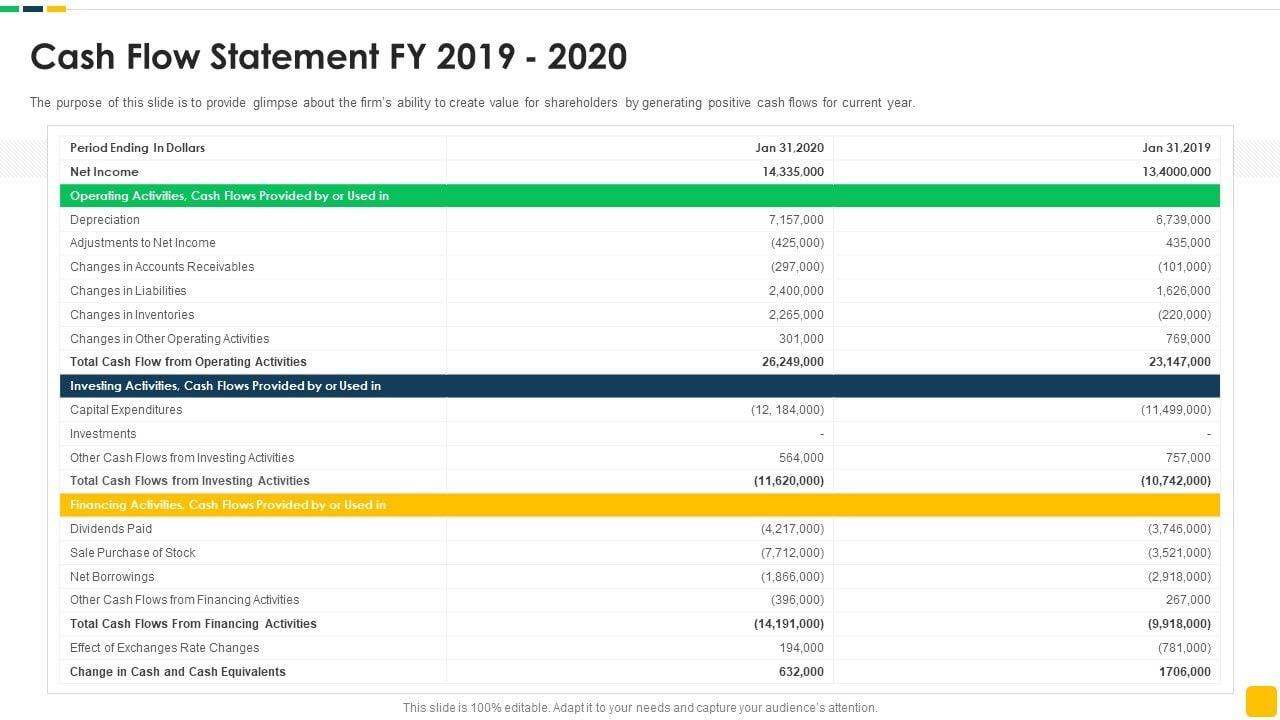Click the green accent bar at top-left
The image size is (1280, 720).
(9, 8)
